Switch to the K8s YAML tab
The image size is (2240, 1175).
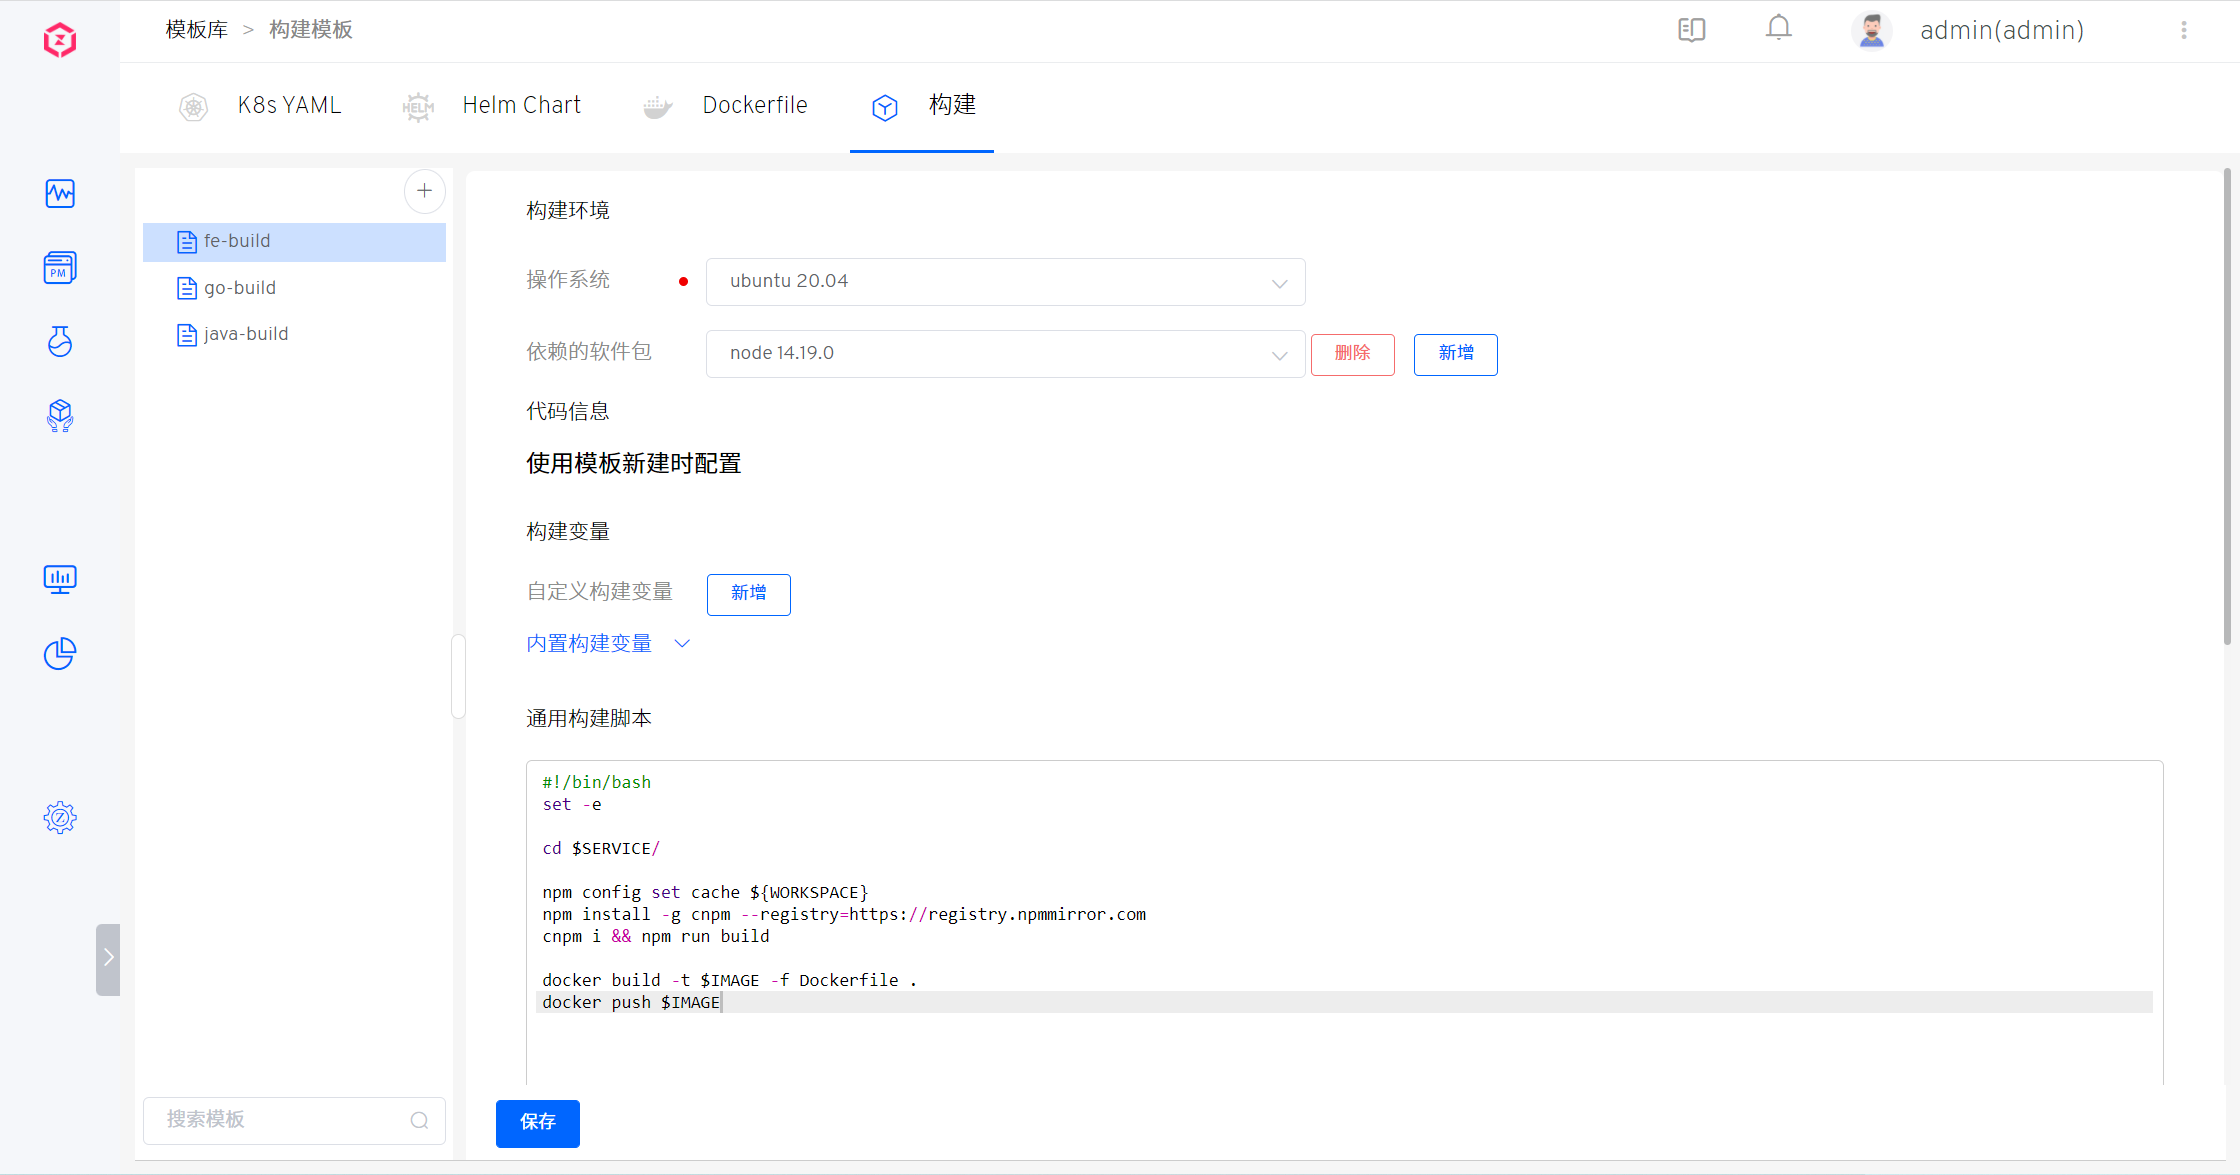tap(289, 105)
